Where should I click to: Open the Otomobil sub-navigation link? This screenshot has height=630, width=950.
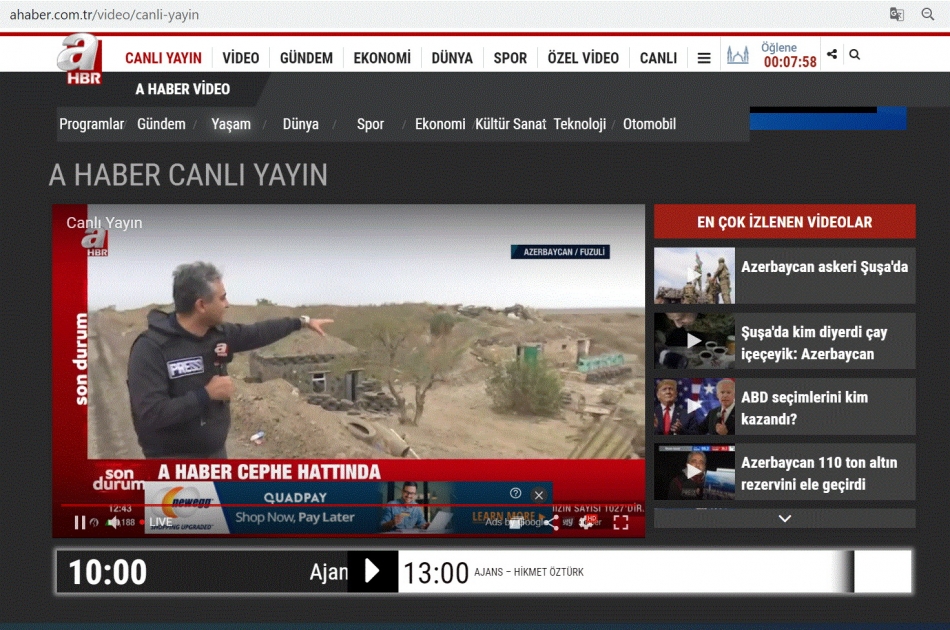point(649,124)
